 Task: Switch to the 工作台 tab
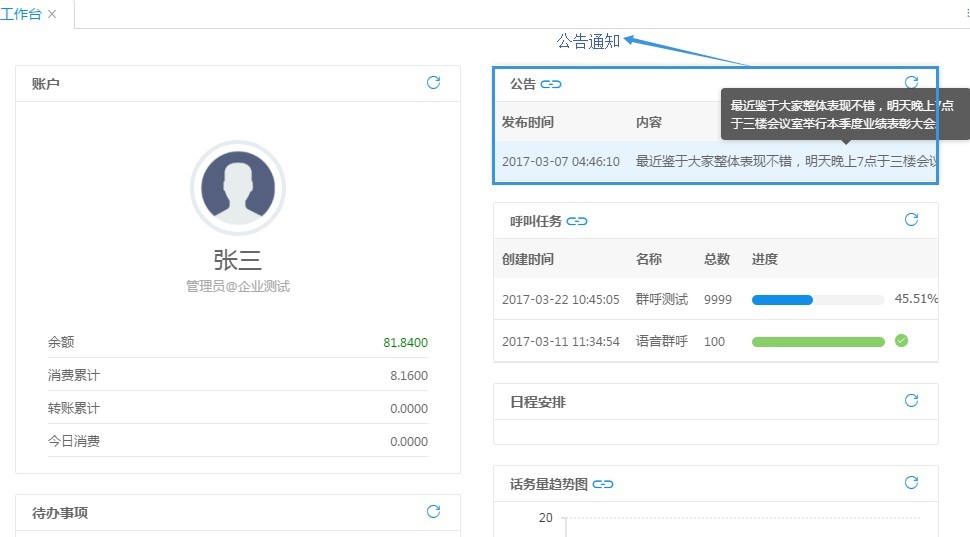tap(20, 14)
